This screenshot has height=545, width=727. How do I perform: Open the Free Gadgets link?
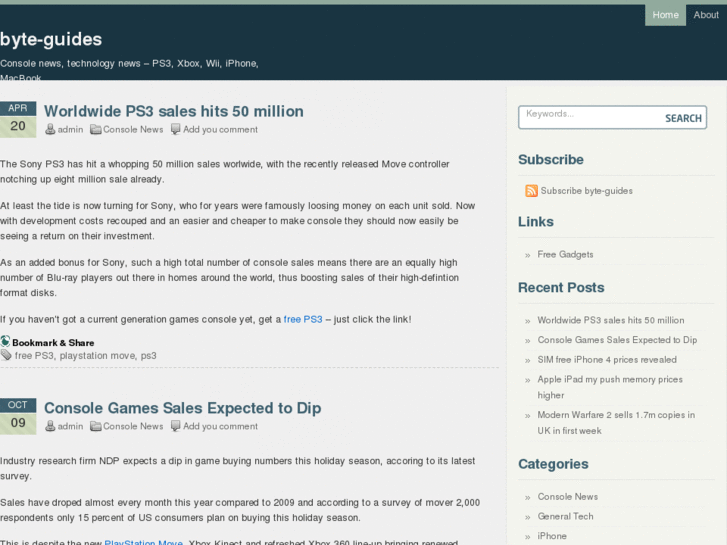click(565, 254)
